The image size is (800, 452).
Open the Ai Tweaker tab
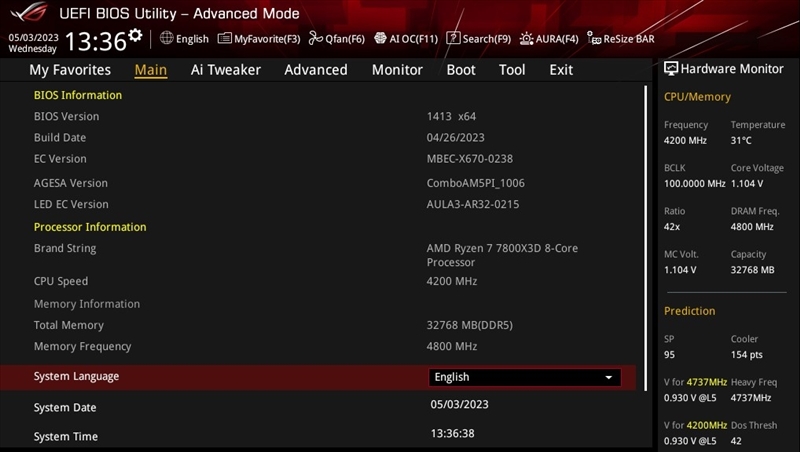pos(226,70)
